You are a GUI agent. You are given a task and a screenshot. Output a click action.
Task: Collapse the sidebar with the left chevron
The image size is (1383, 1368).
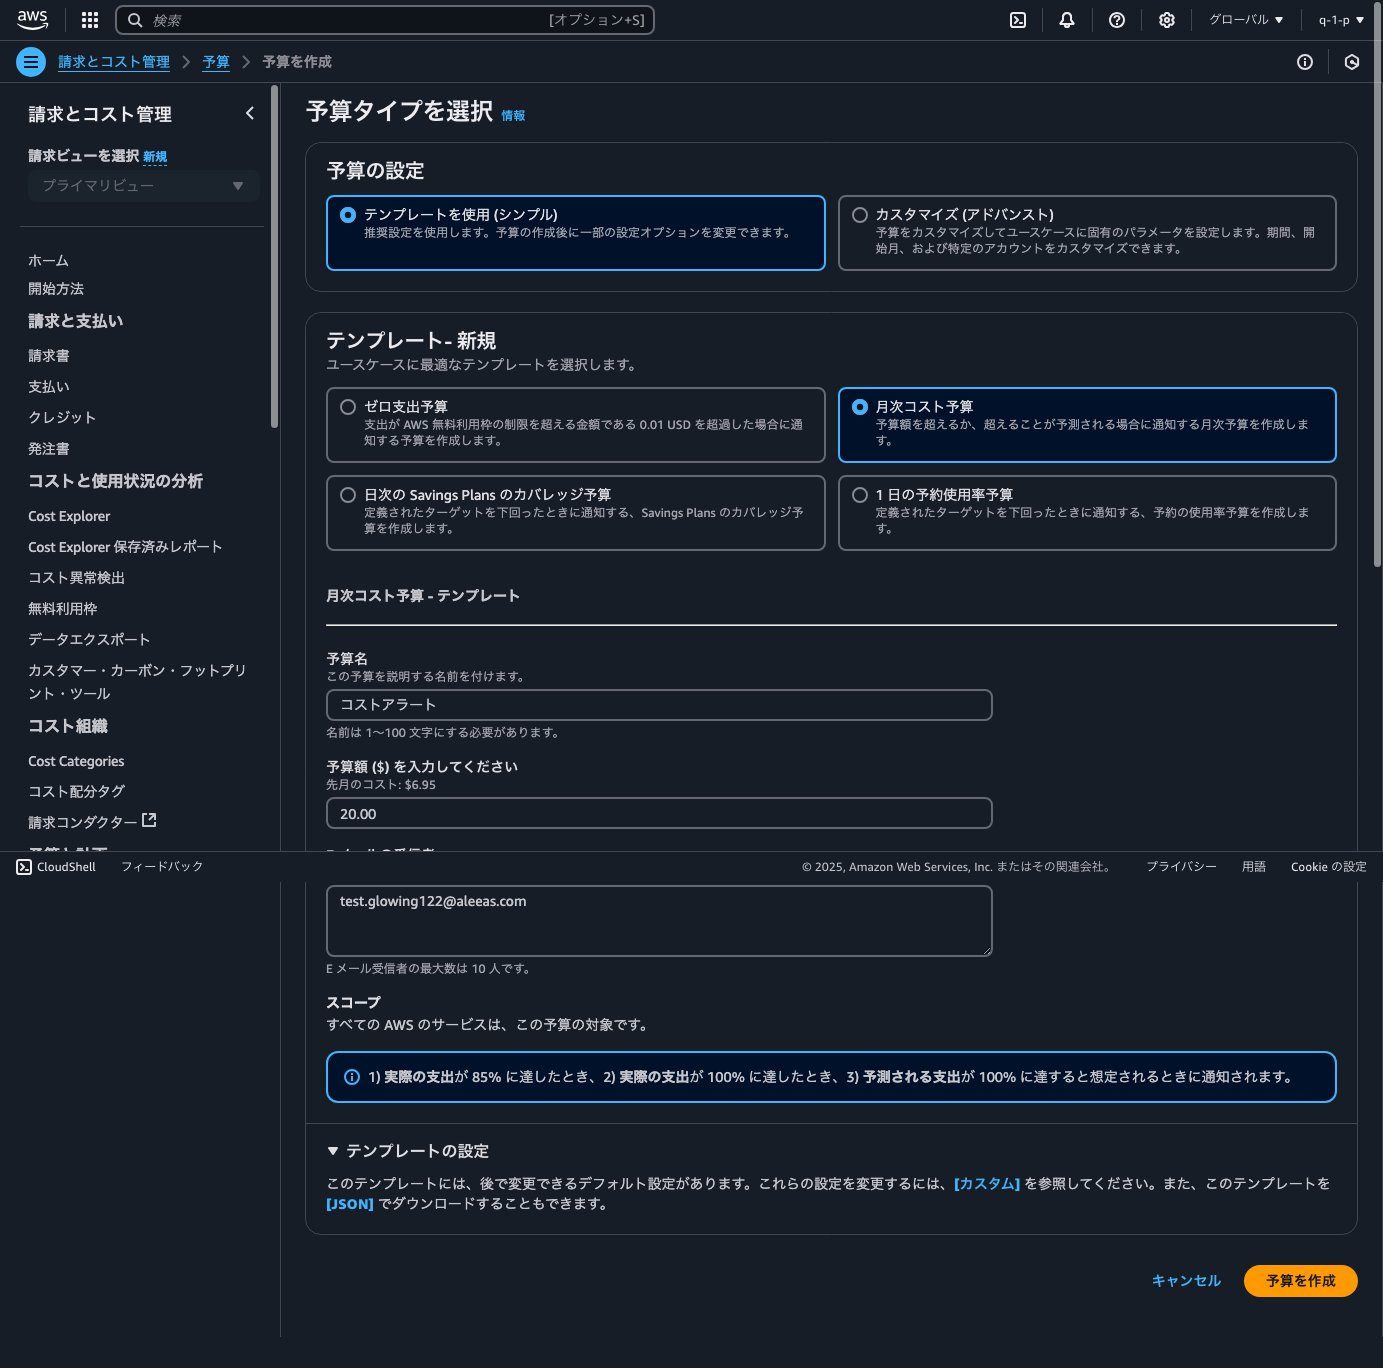tap(250, 113)
